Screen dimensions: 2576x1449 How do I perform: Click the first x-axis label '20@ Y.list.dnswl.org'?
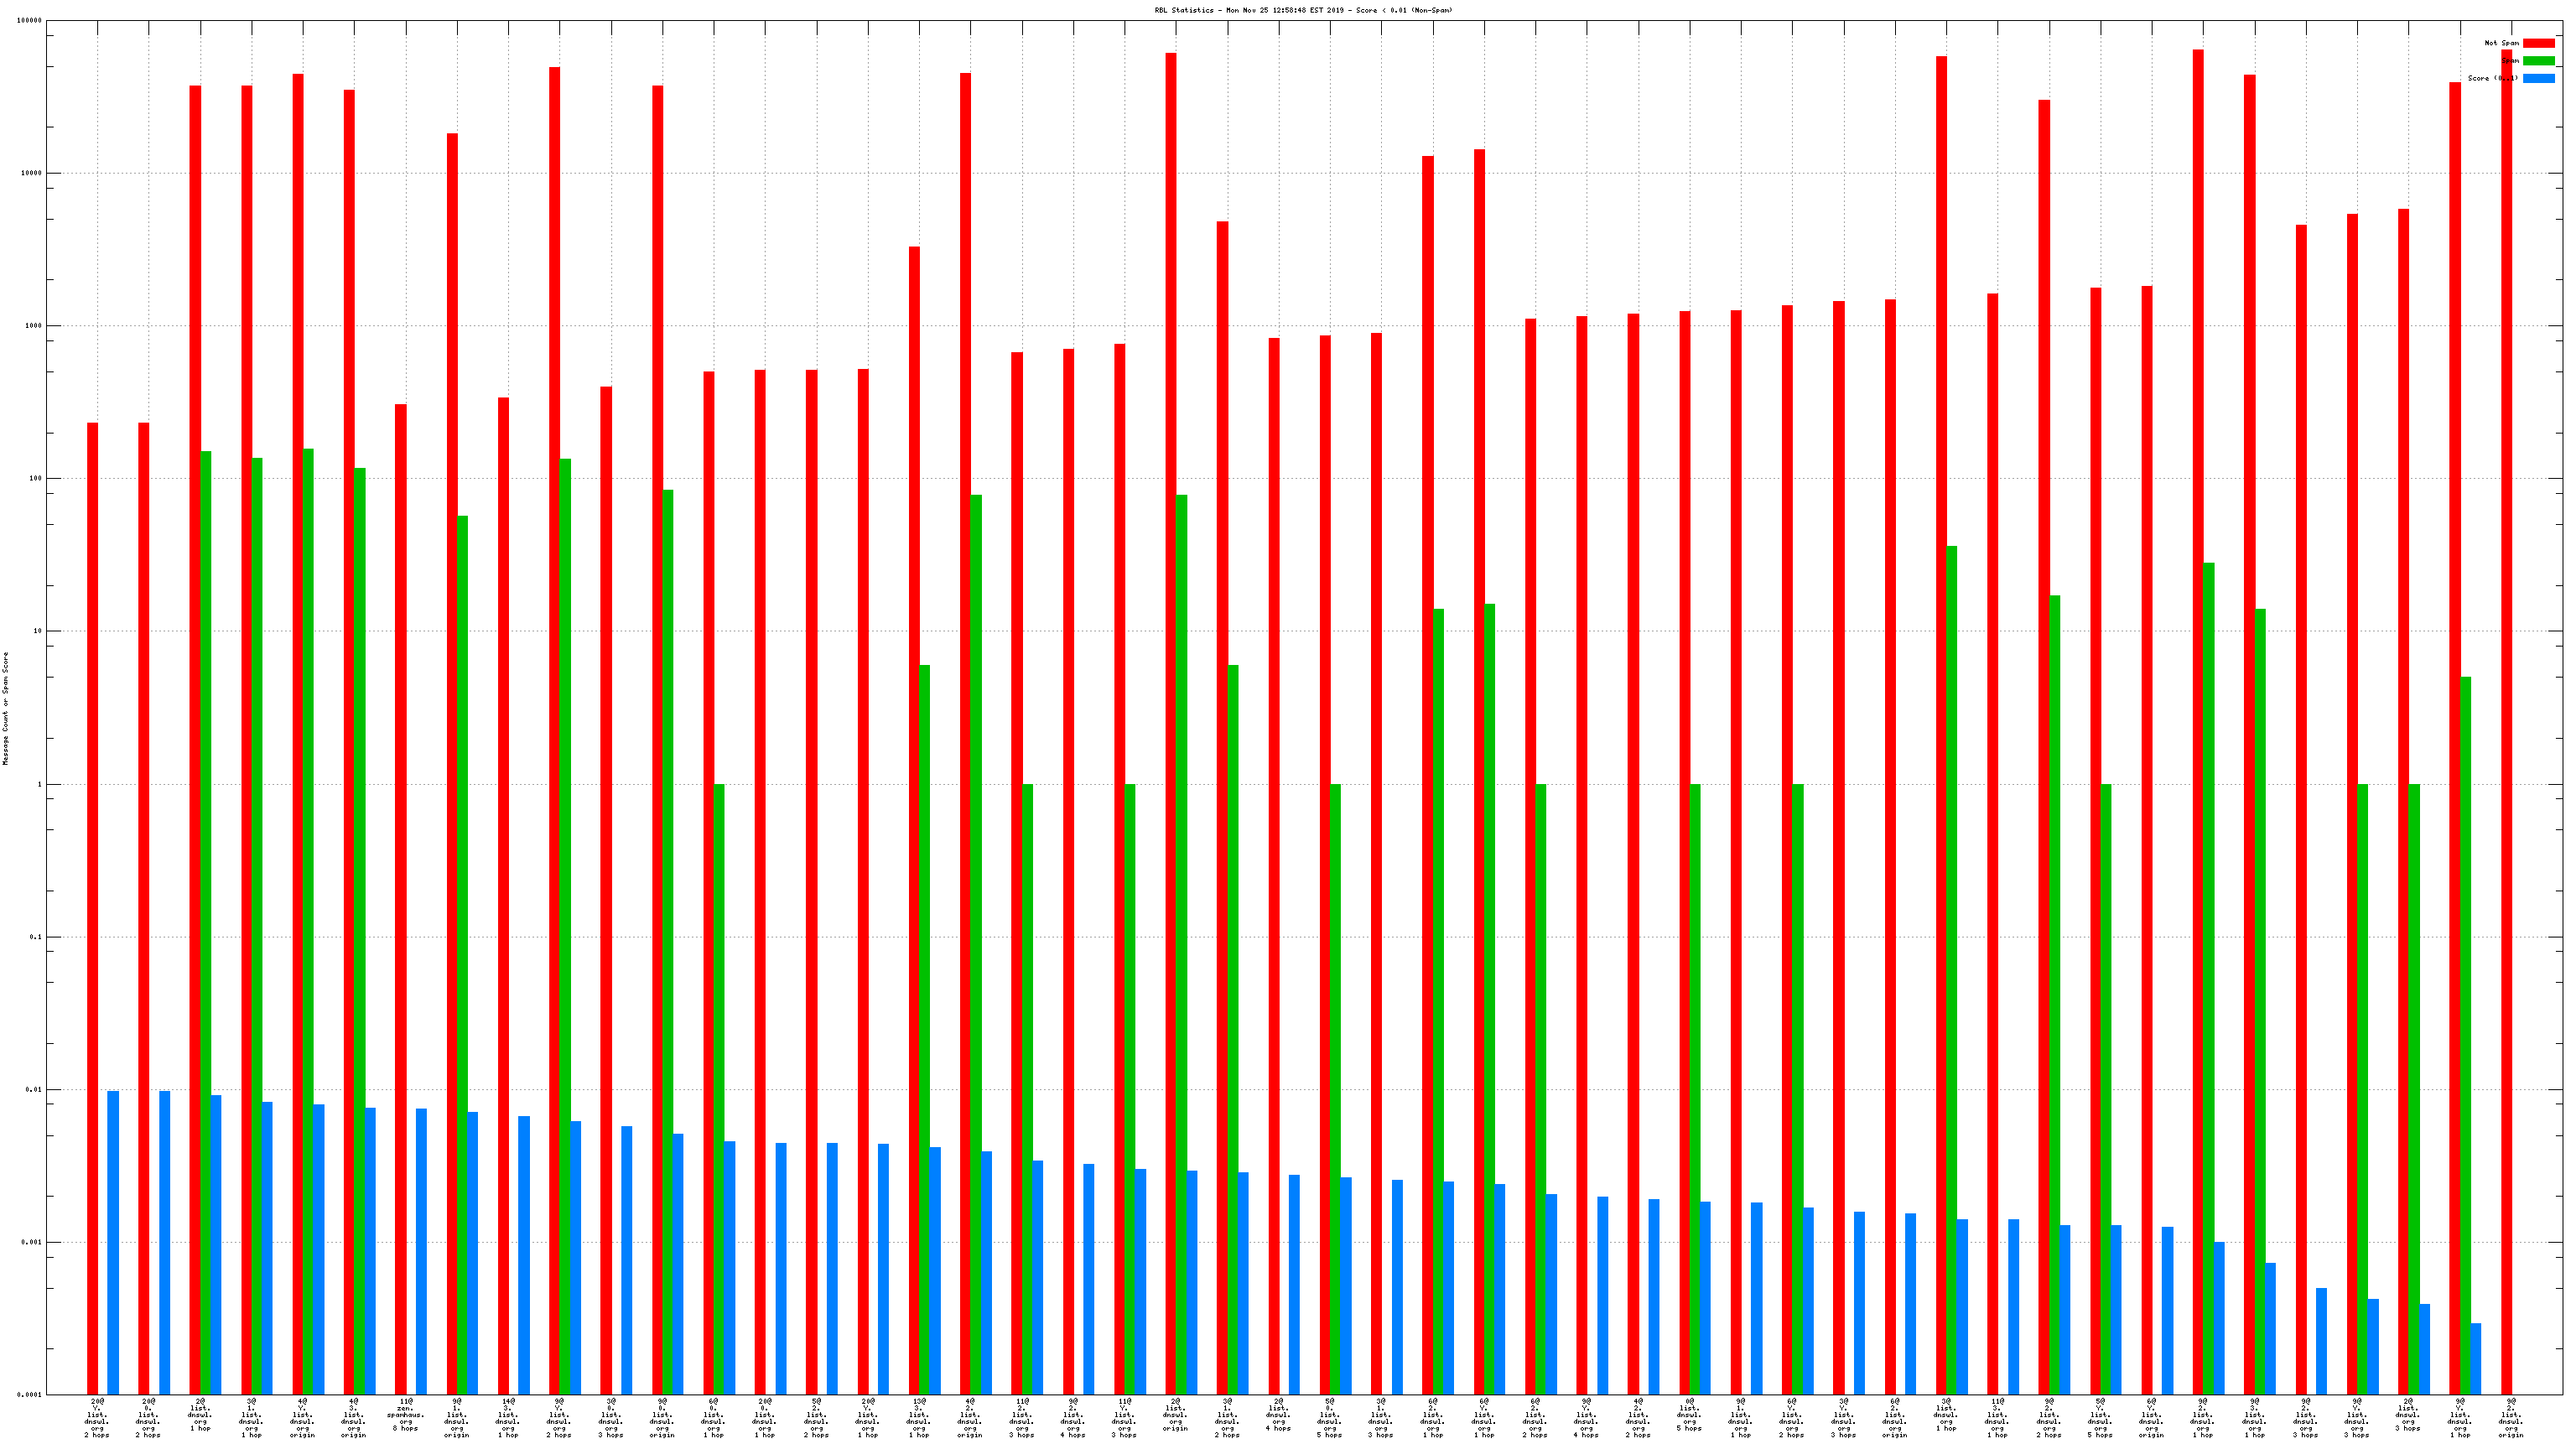pyautogui.click(x=97, y=1417)
